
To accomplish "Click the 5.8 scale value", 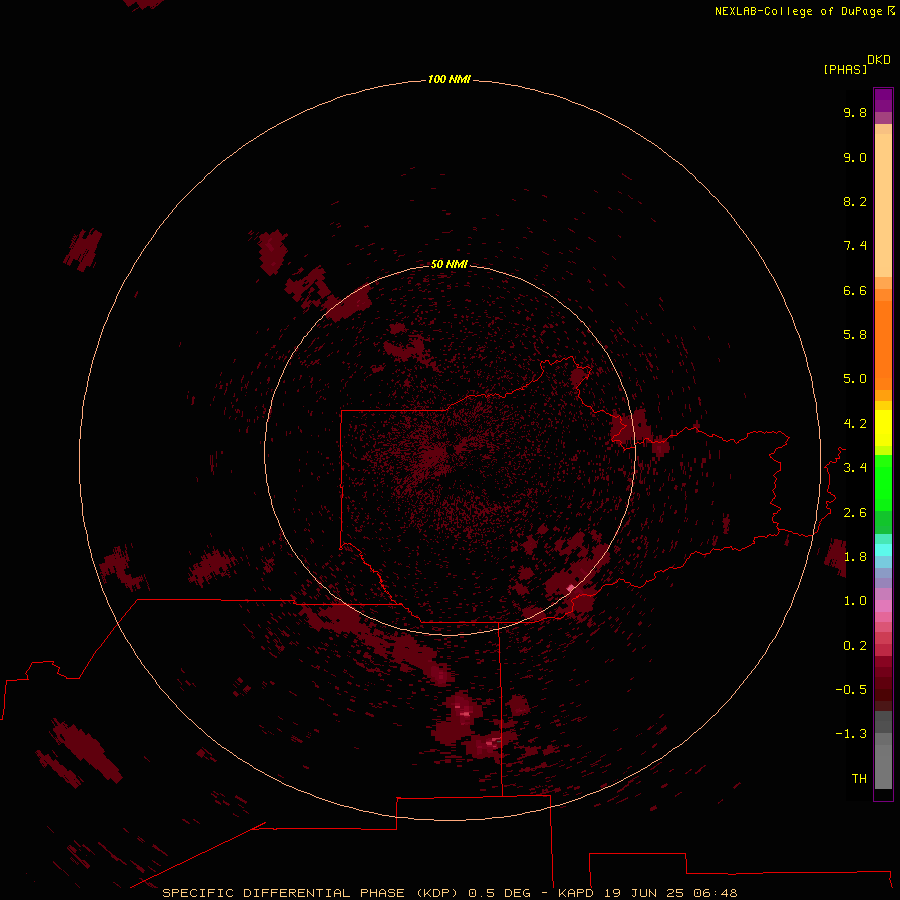I will [855, 335].
